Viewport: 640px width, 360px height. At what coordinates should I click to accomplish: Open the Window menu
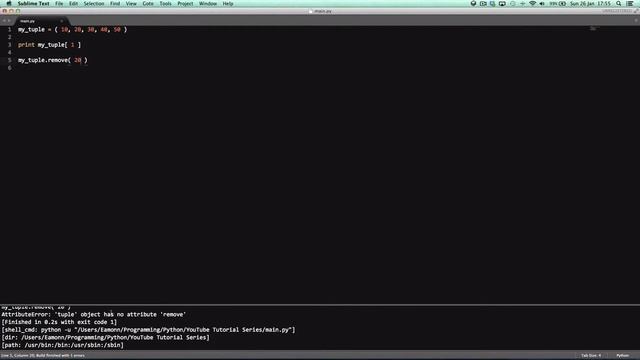tap(208, 4)
